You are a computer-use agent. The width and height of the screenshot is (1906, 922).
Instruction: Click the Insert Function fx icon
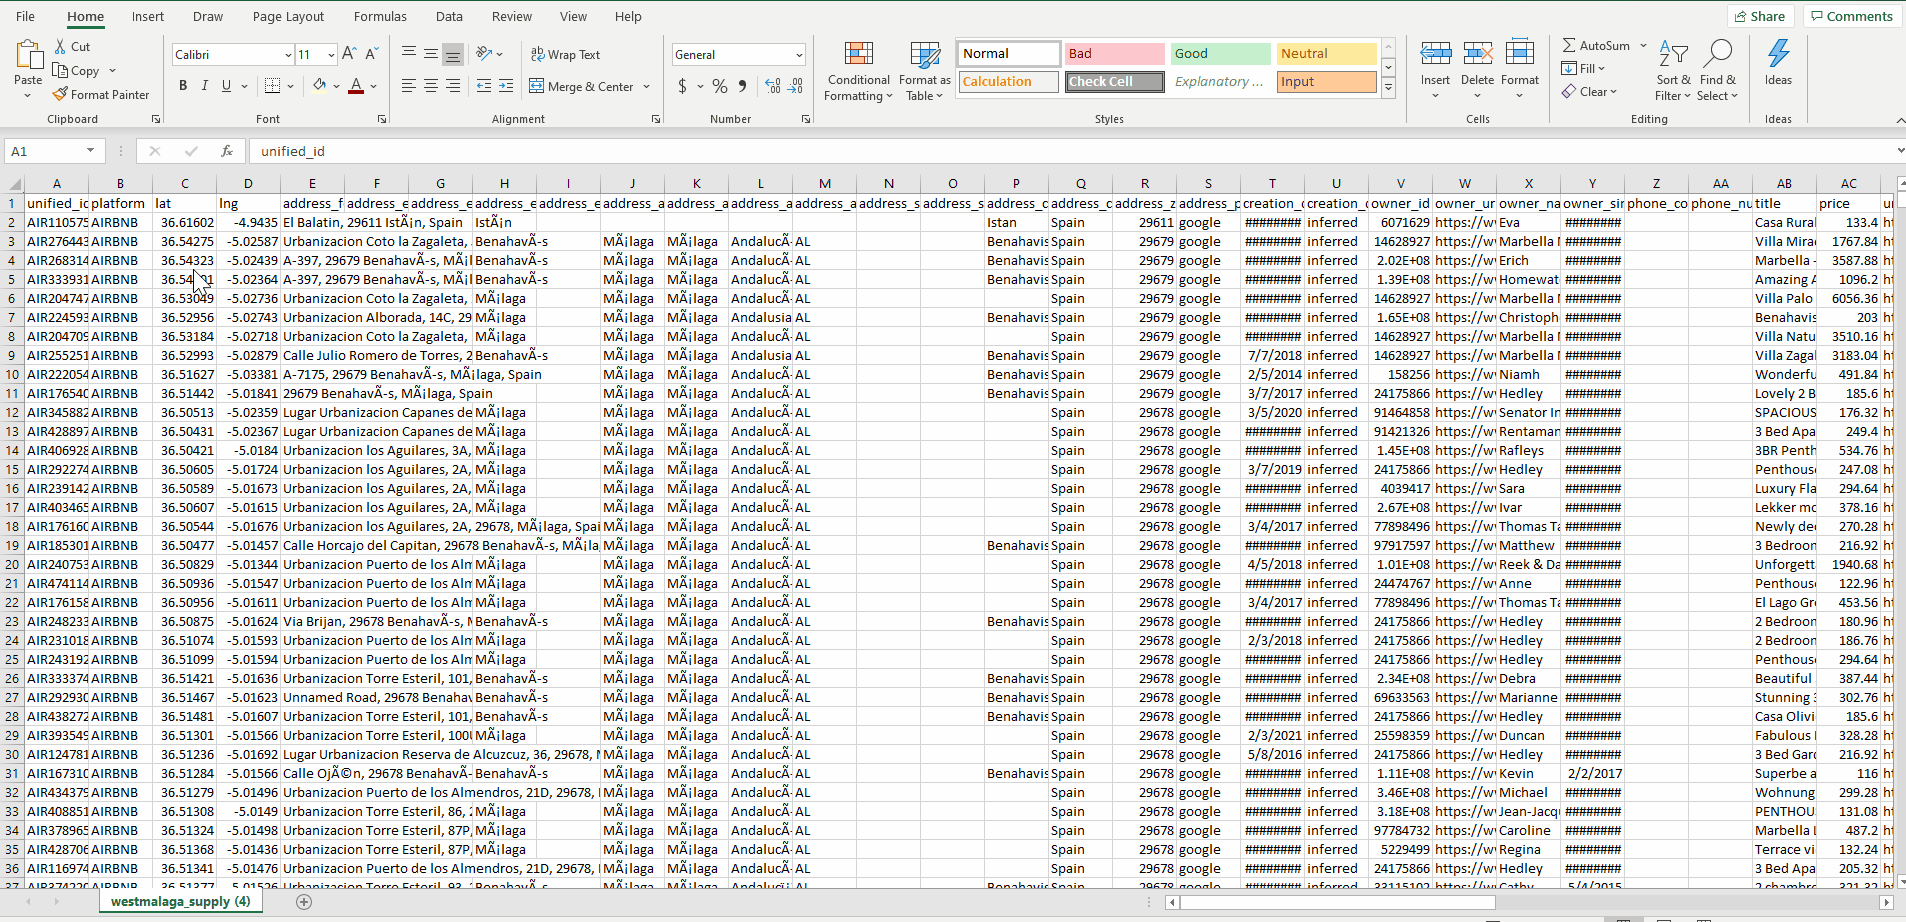(x=227, y=151)
